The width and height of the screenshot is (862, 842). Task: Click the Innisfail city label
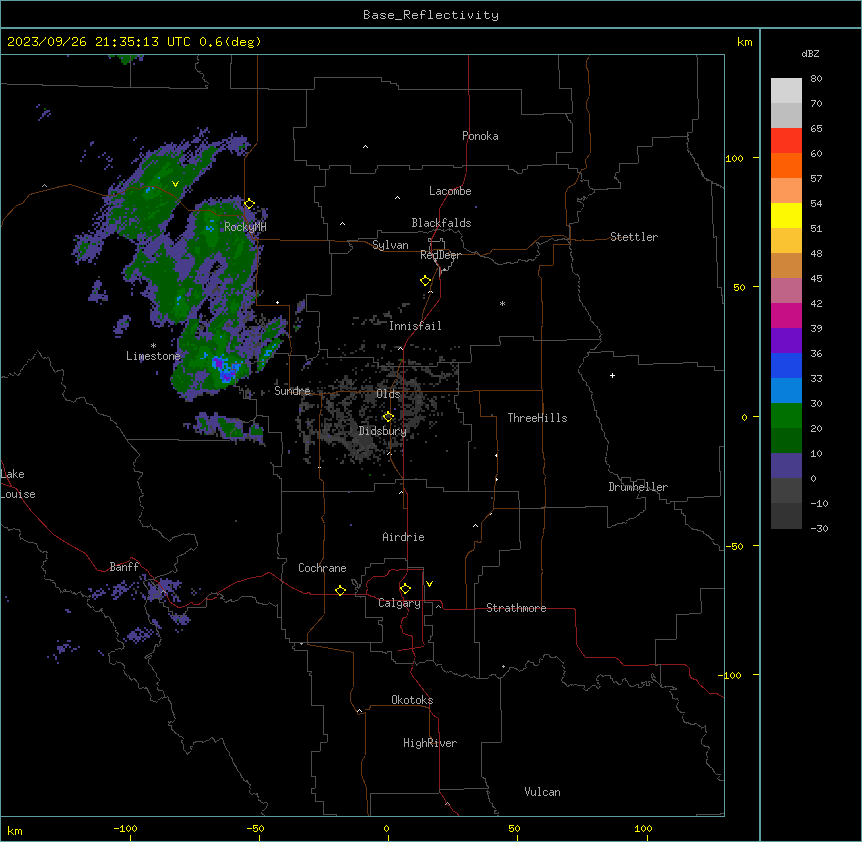pyautogui.click(x=415, y=326)
